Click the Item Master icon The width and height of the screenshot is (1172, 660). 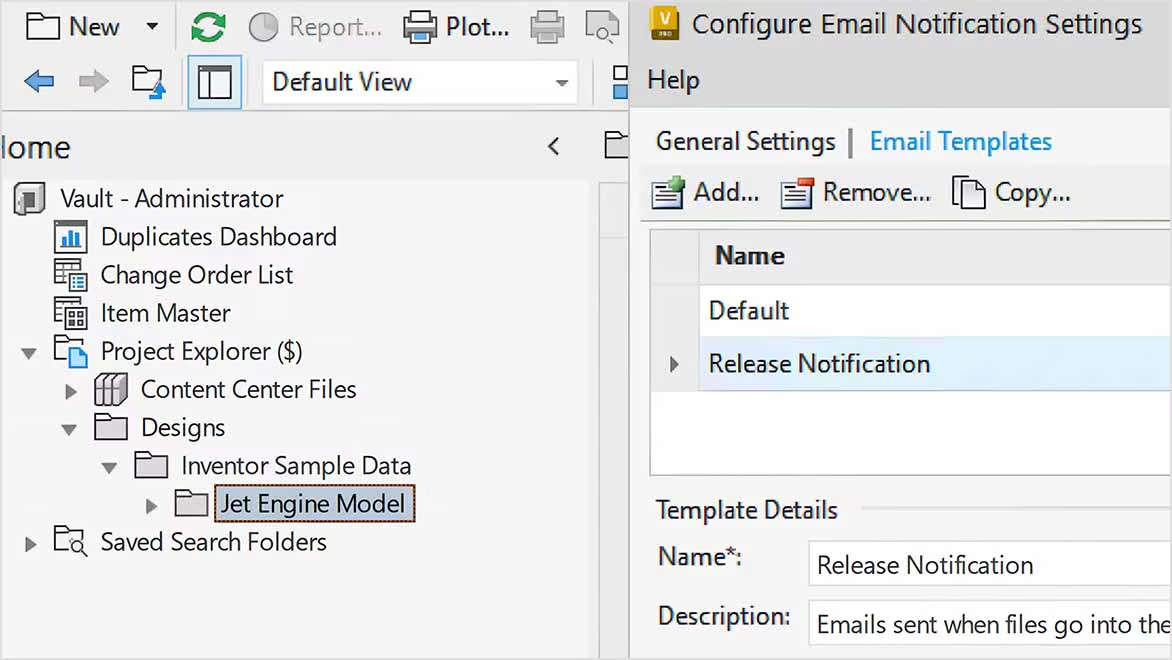click(x=71, y=313)
